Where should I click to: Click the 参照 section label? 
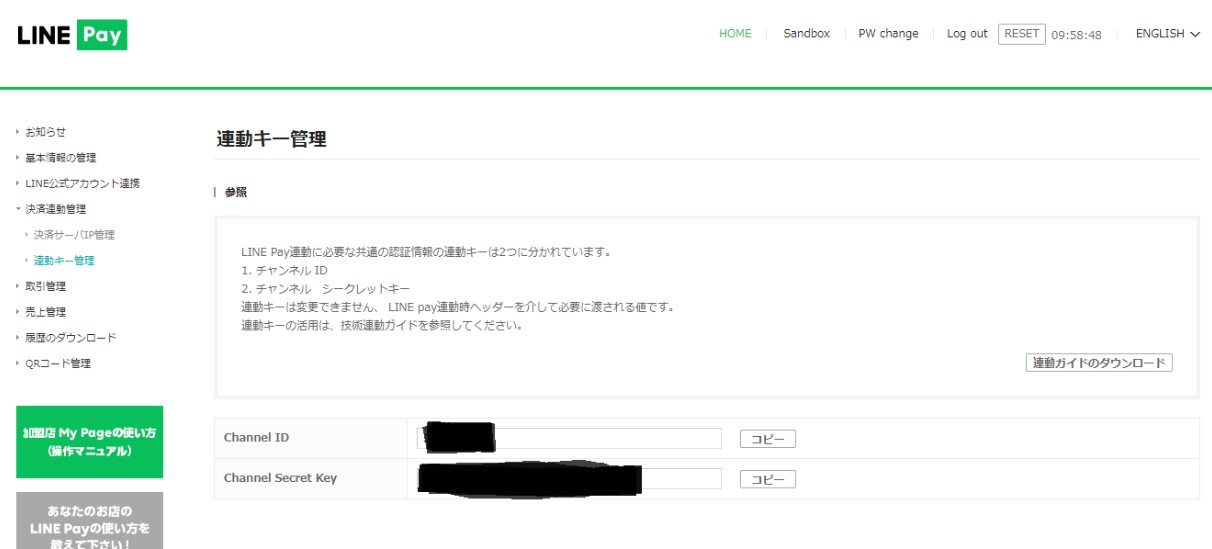236,192
